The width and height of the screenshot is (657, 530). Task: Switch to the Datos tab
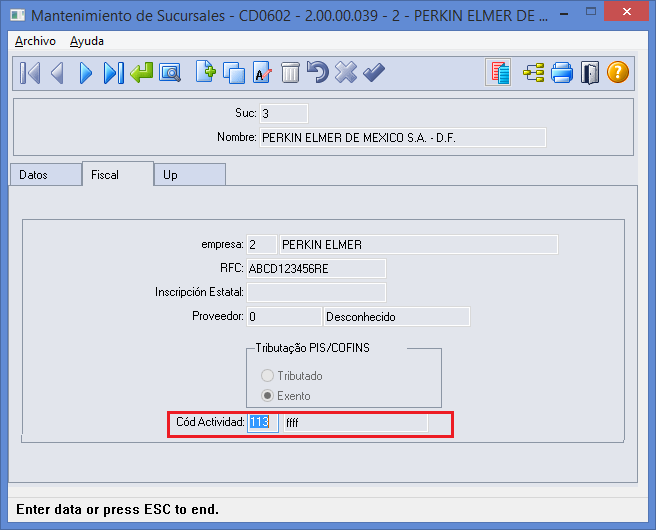point(46,175)
